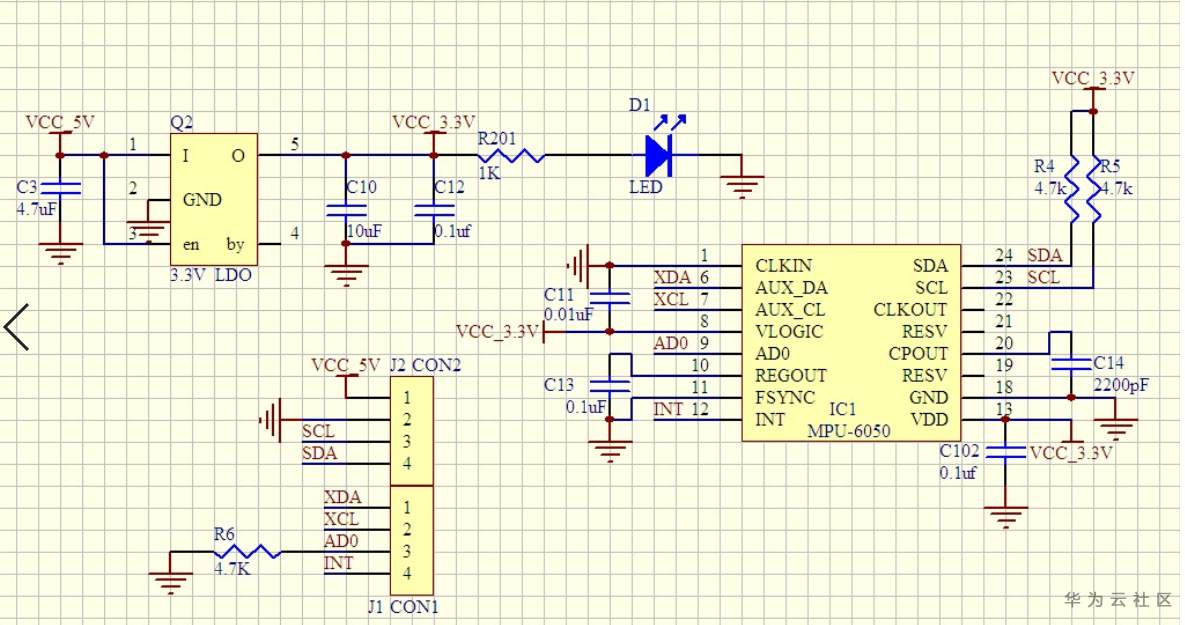Click SDA net label on J2 connector
Image resolution: width=1185 pixels, height=625 pixels.
[319, 453]
